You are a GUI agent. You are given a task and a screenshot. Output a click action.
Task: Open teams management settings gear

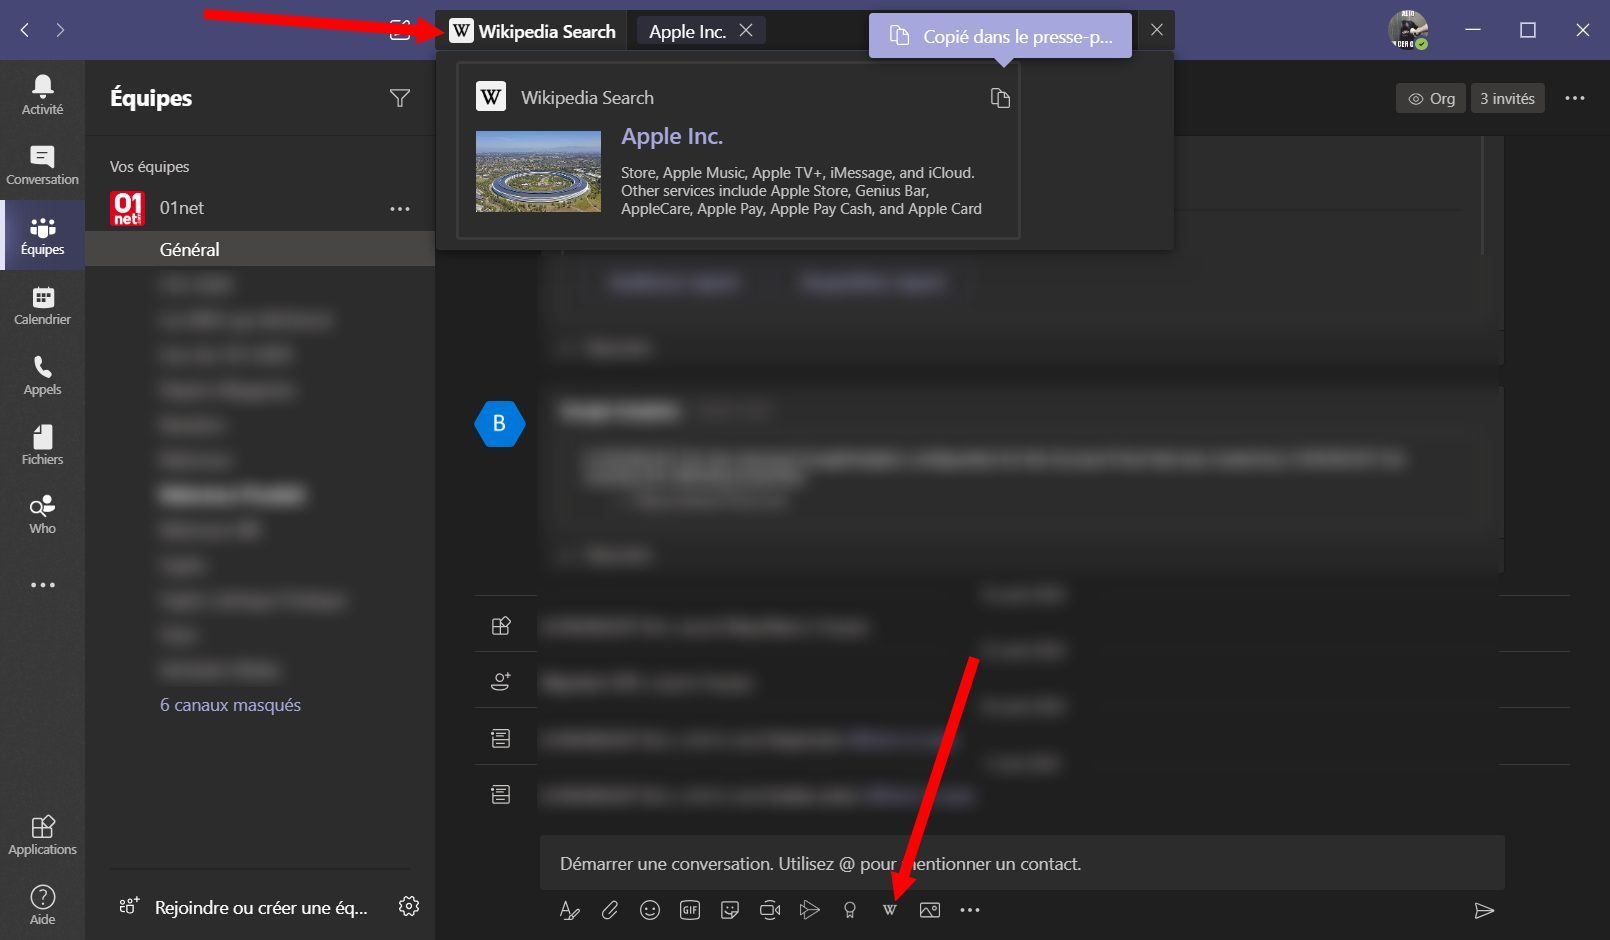pyautogui.click(x=409, y=906)
